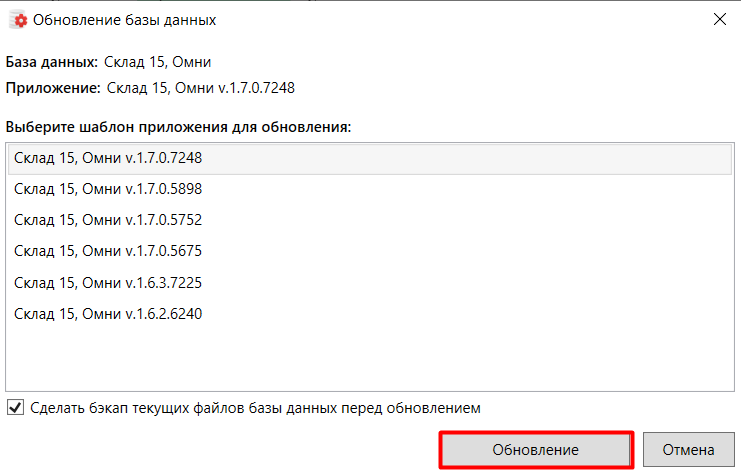Close the database update dialog window
The image size is (741, 471).
pyautogui.click(x=719, y=19)
